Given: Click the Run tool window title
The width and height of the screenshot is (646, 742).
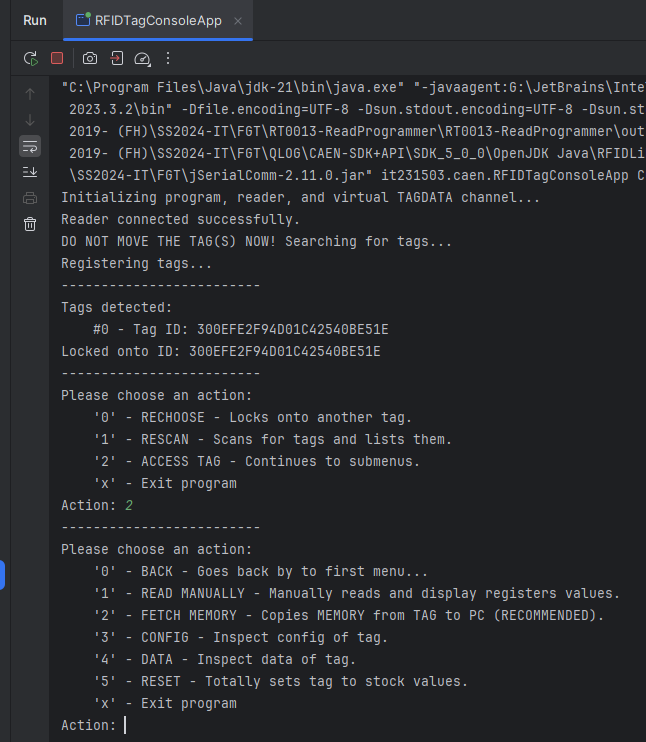Looking at the screenshot, I should (35, 20).
